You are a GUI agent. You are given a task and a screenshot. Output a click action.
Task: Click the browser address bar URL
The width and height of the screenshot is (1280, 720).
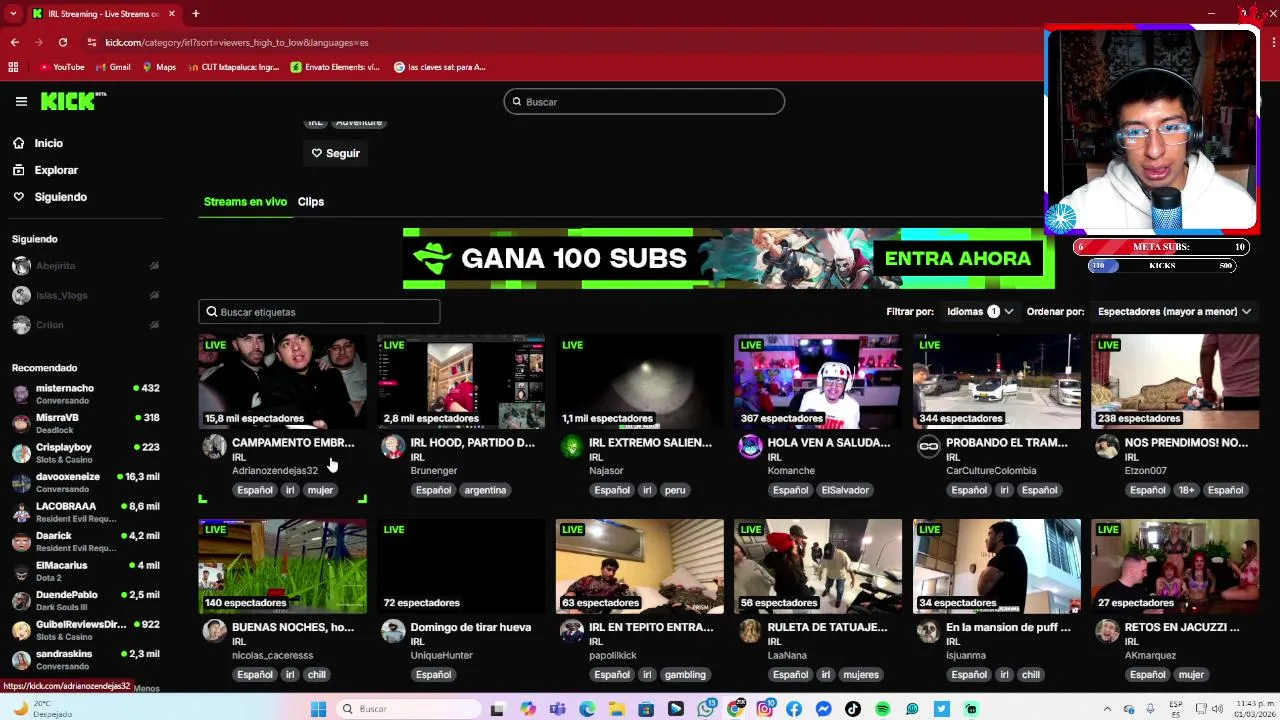(237, 42)
